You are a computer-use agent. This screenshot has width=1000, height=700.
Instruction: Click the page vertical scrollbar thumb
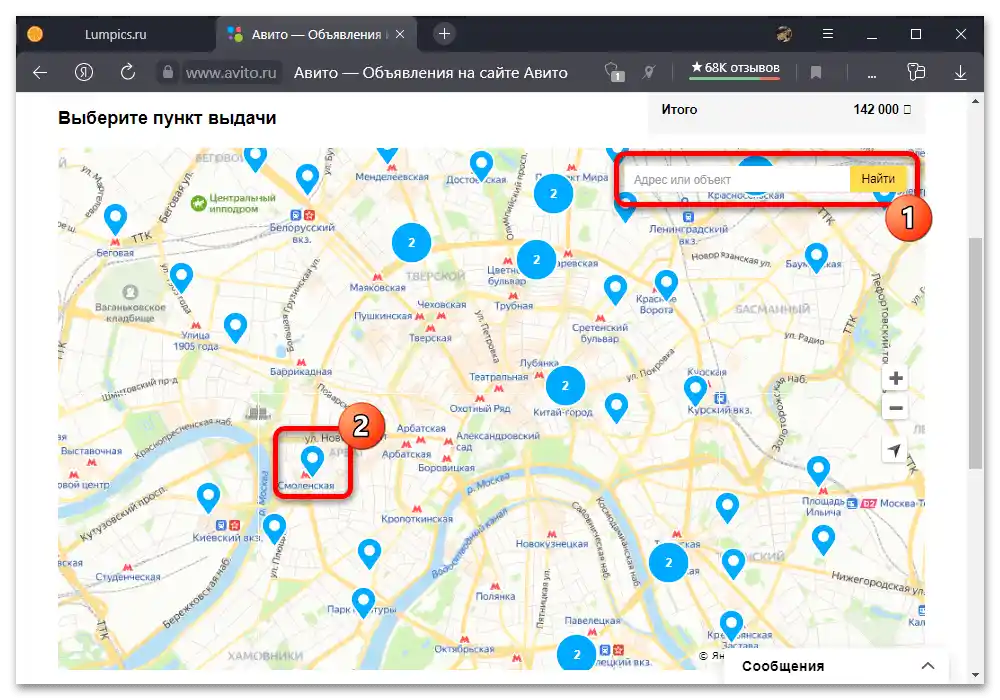click(975, 353)
